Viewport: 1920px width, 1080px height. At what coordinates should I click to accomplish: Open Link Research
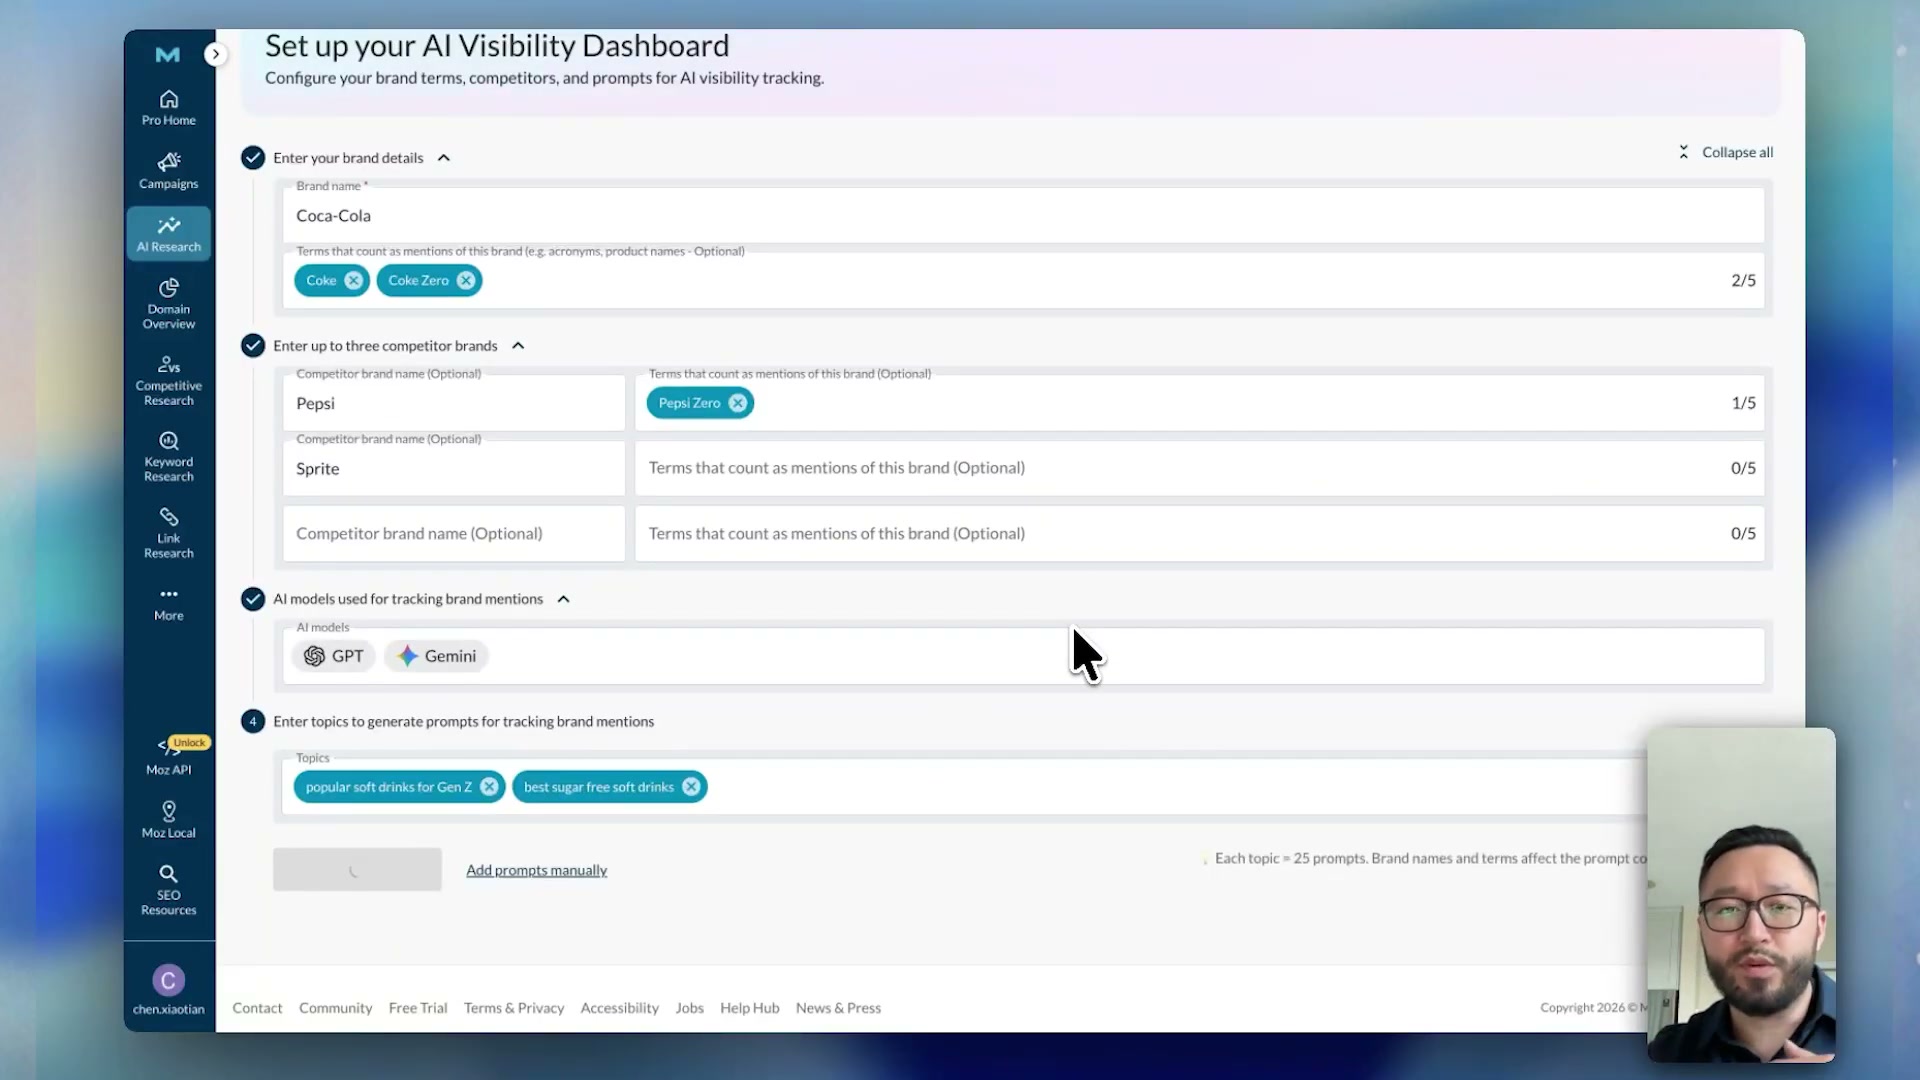tap(168, 531)
